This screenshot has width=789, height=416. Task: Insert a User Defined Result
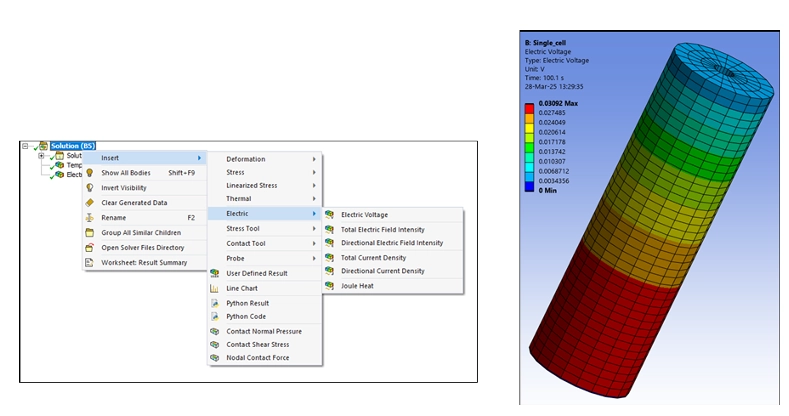click(x=257, y=273)
